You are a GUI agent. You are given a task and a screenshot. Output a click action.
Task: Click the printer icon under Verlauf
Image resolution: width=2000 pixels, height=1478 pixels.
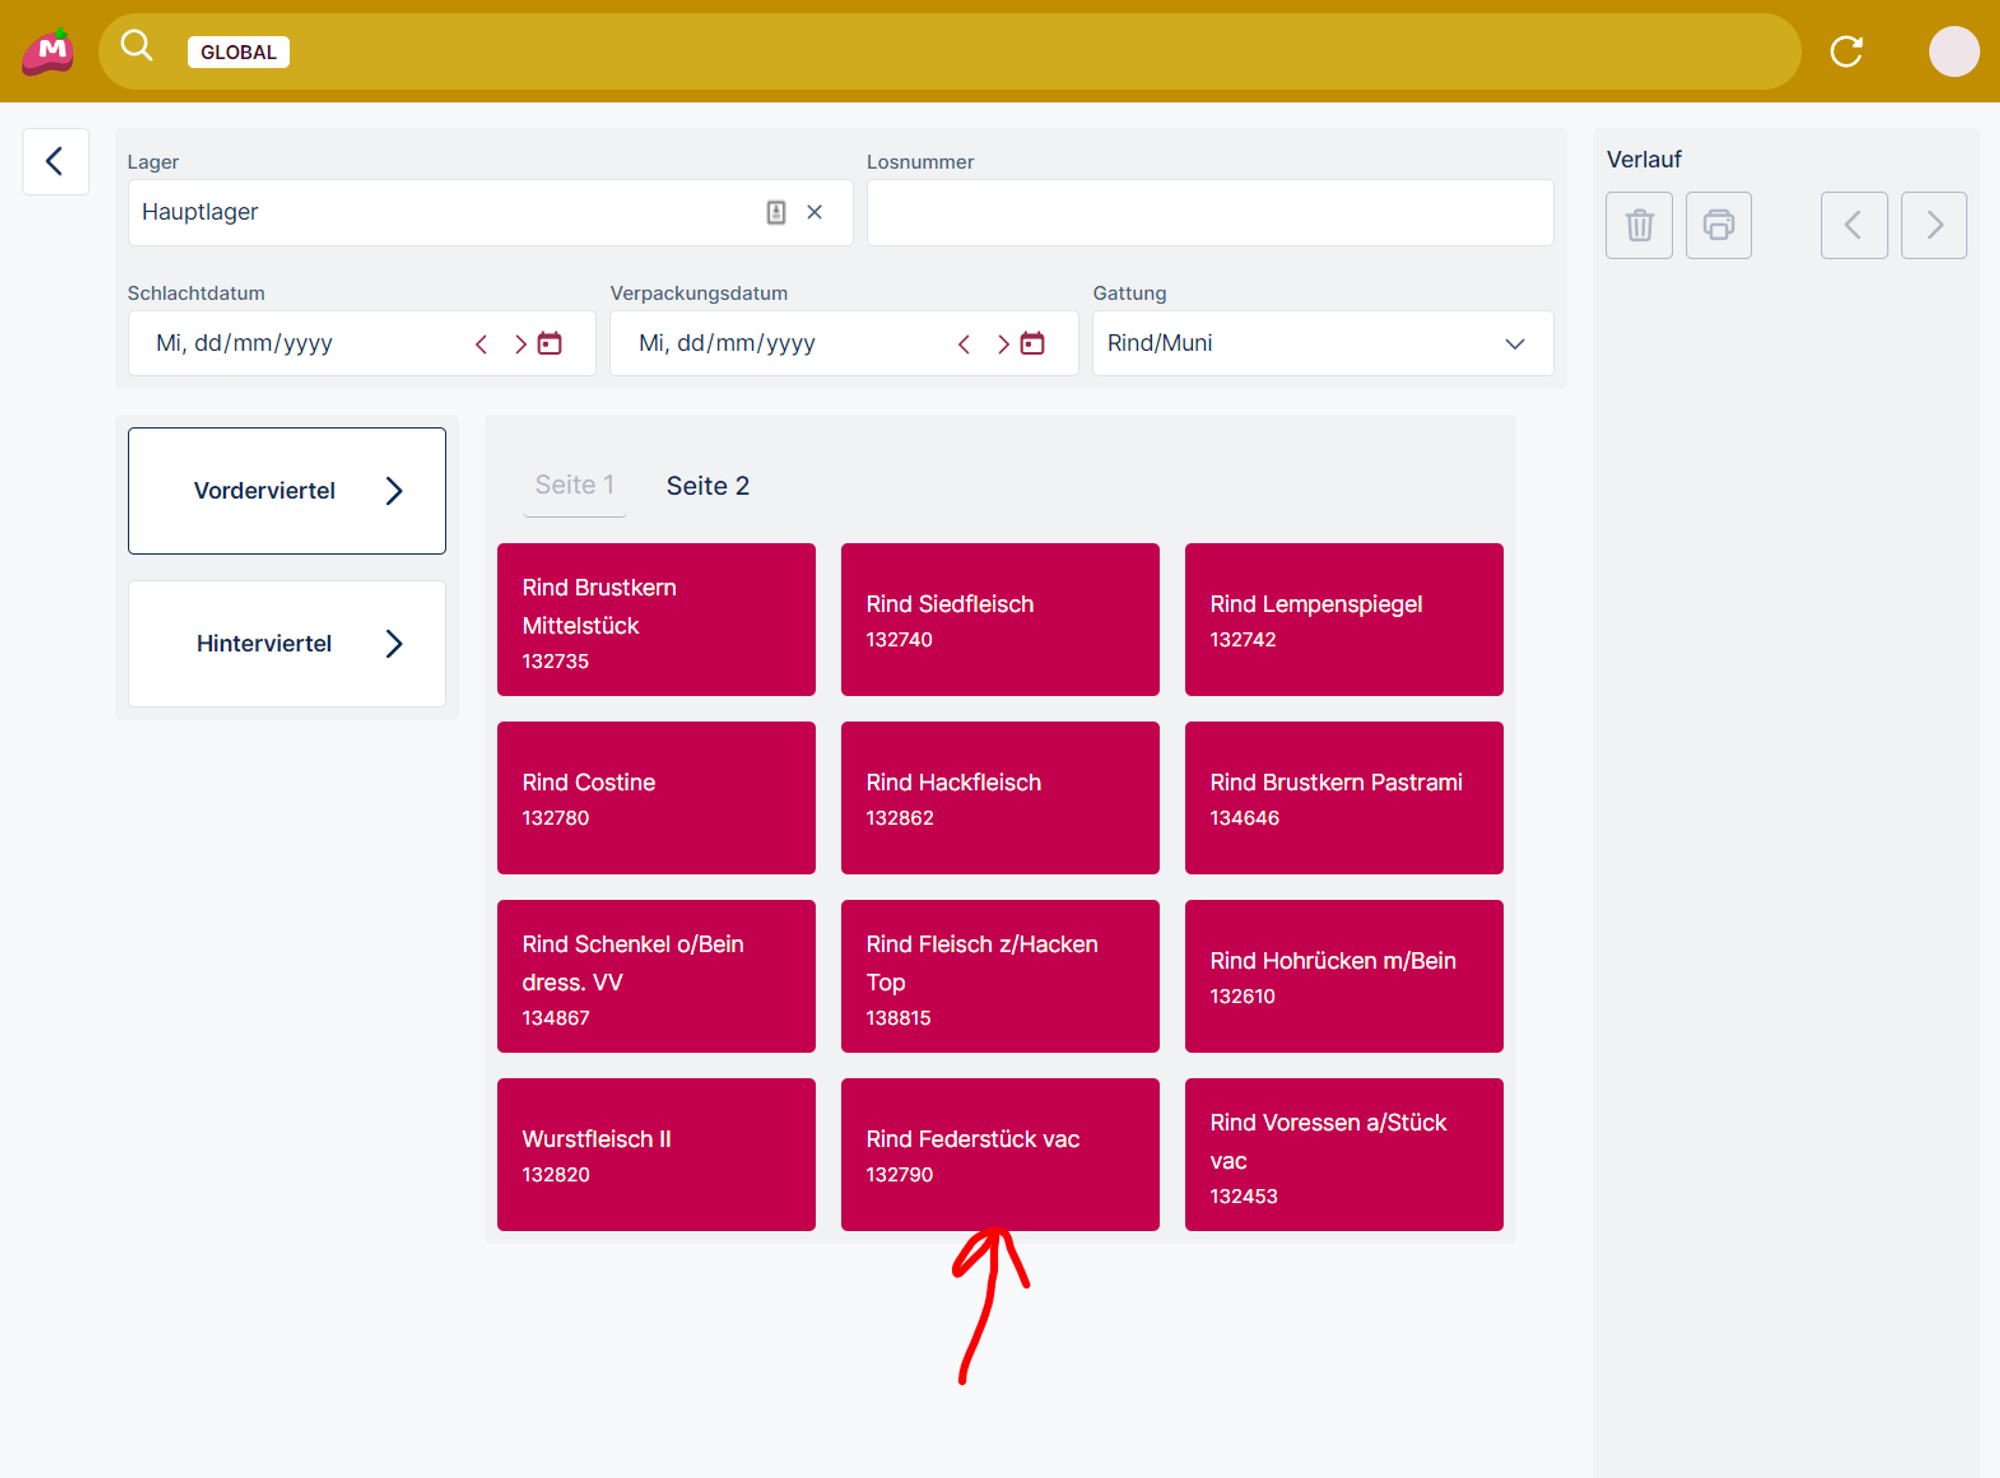click(1718, 225)
